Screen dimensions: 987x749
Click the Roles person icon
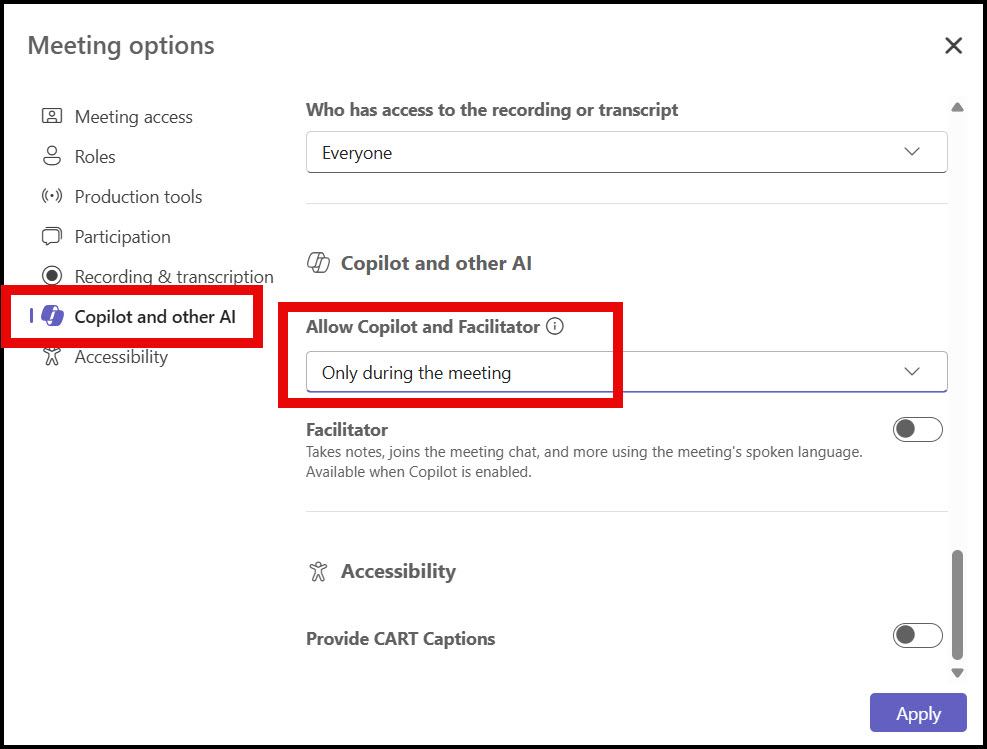point(52,156)
